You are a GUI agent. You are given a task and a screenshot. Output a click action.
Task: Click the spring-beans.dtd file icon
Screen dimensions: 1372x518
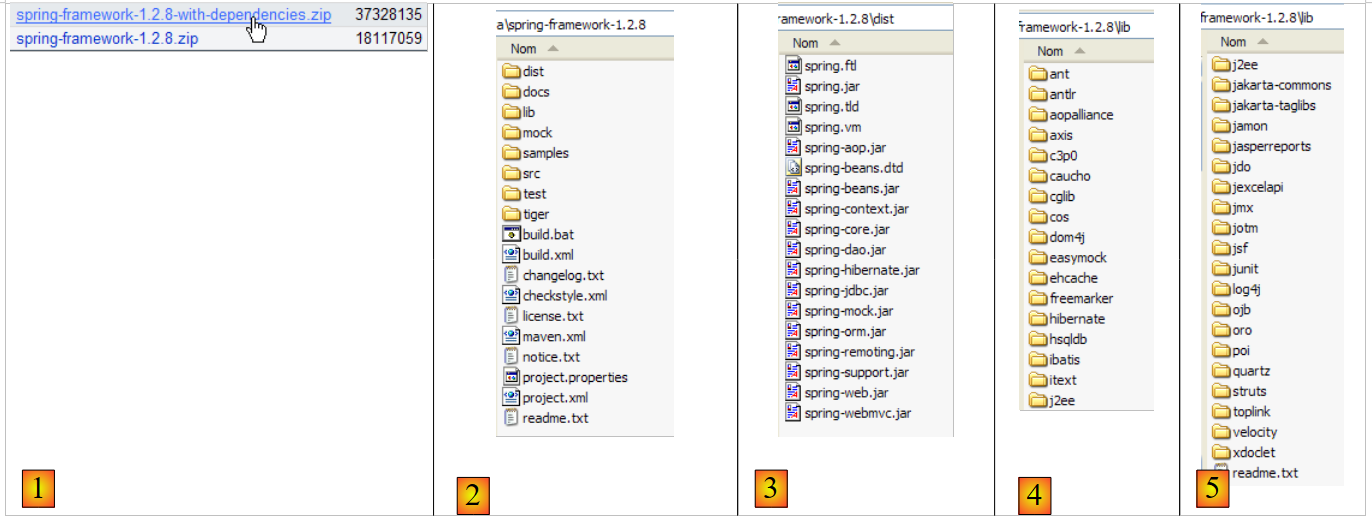click(794, 169)
